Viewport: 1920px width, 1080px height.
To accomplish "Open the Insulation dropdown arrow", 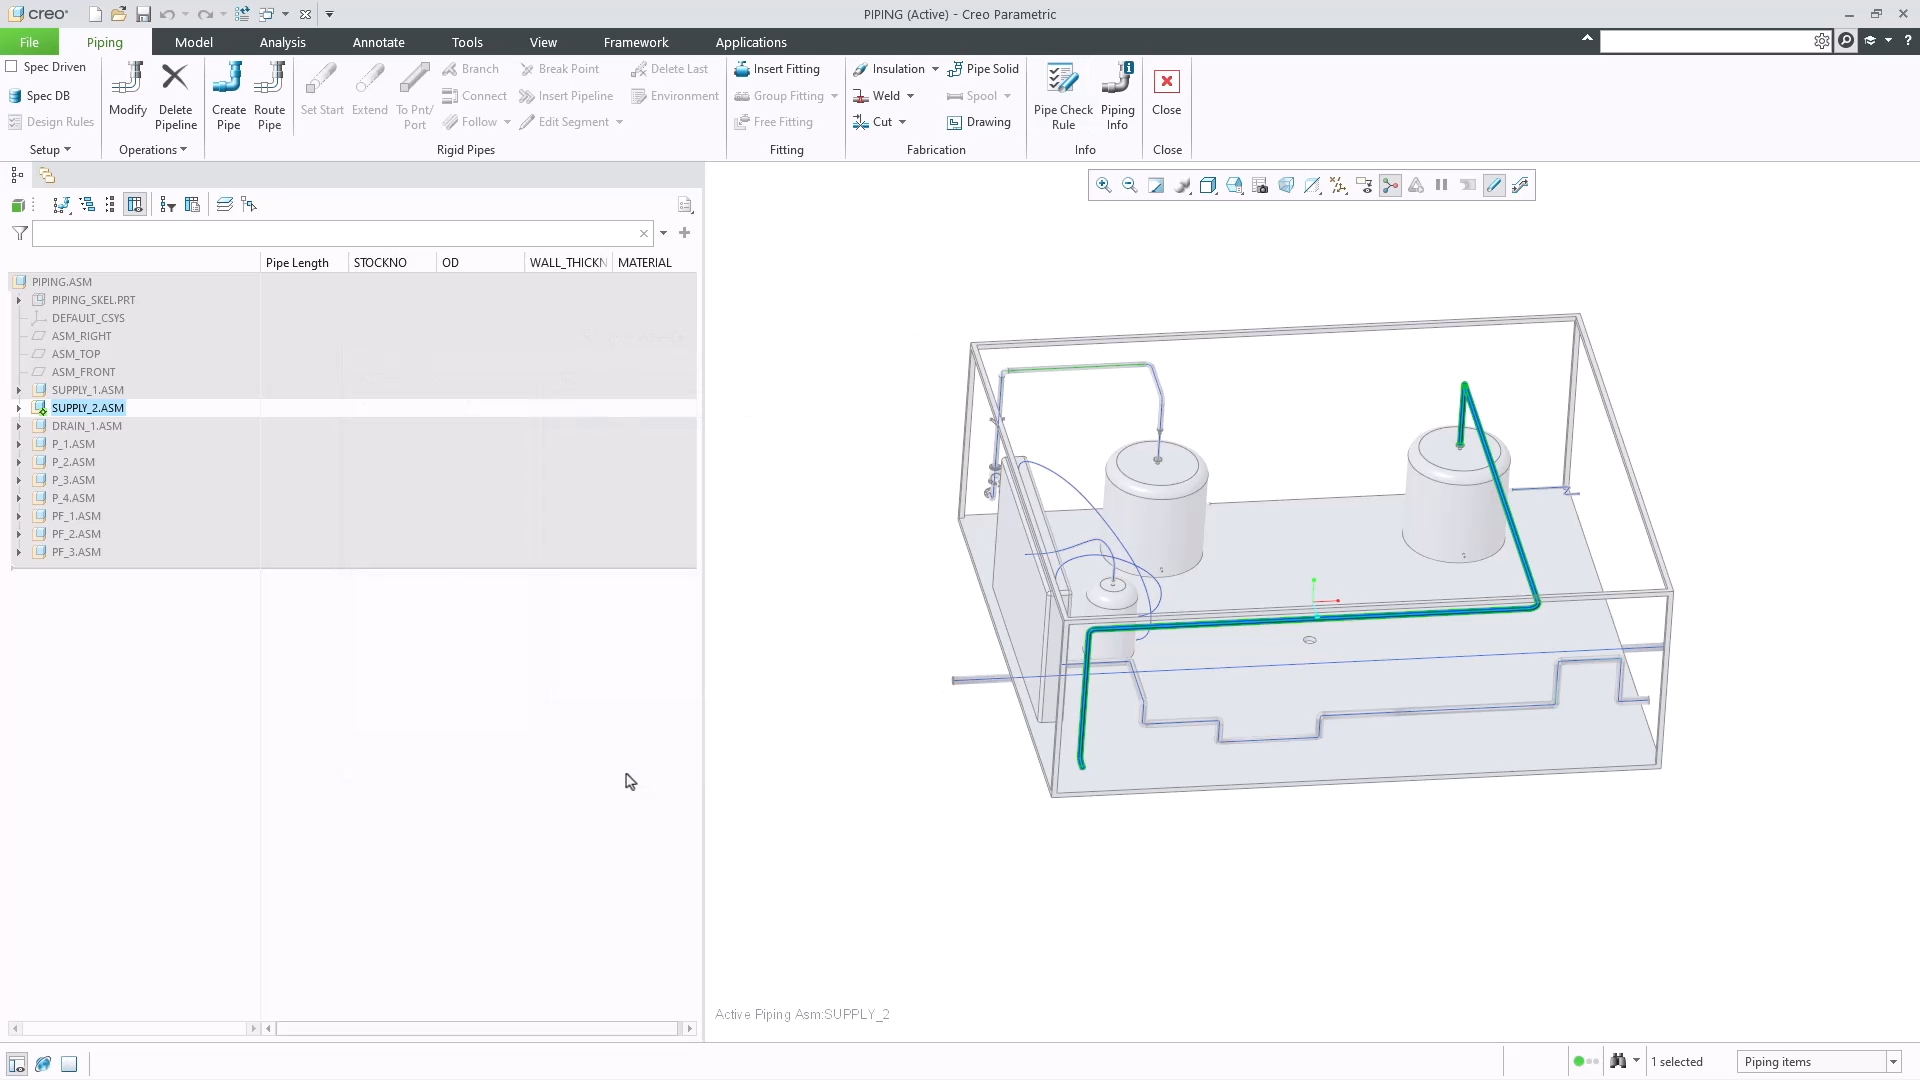I will point(935,69).
